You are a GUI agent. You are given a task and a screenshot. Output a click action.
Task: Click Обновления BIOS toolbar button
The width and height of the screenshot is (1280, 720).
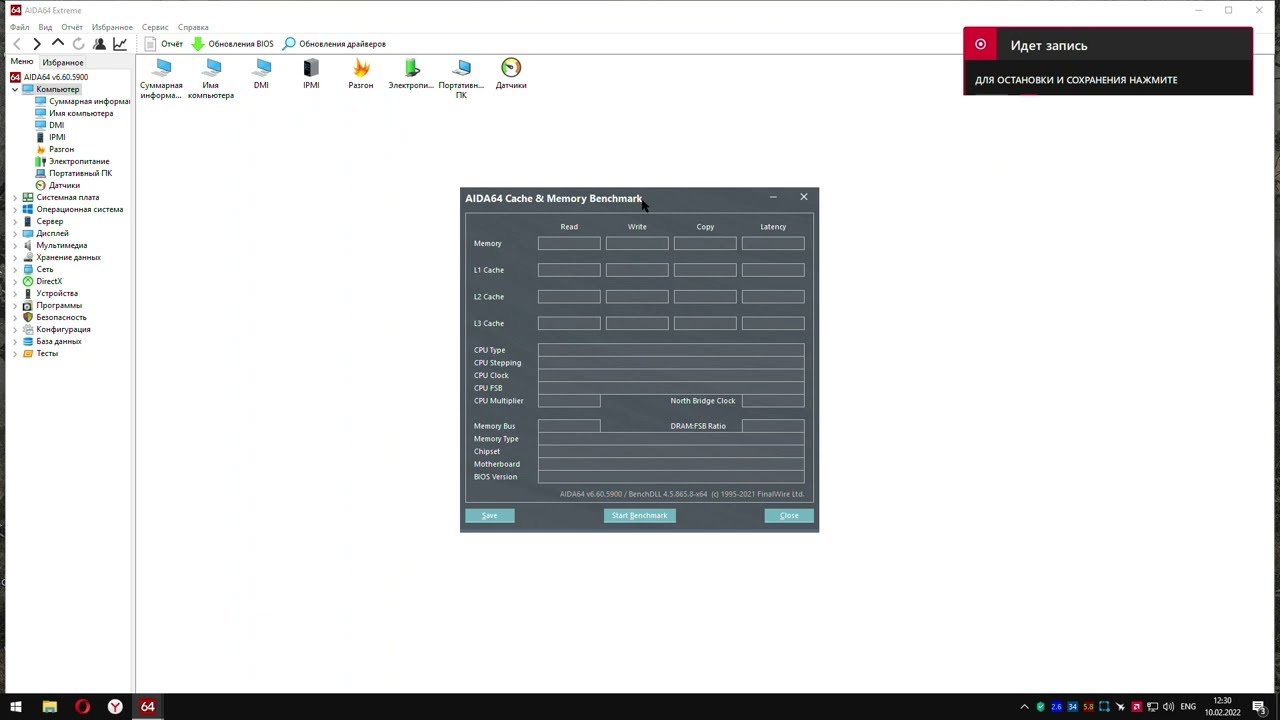232,44
